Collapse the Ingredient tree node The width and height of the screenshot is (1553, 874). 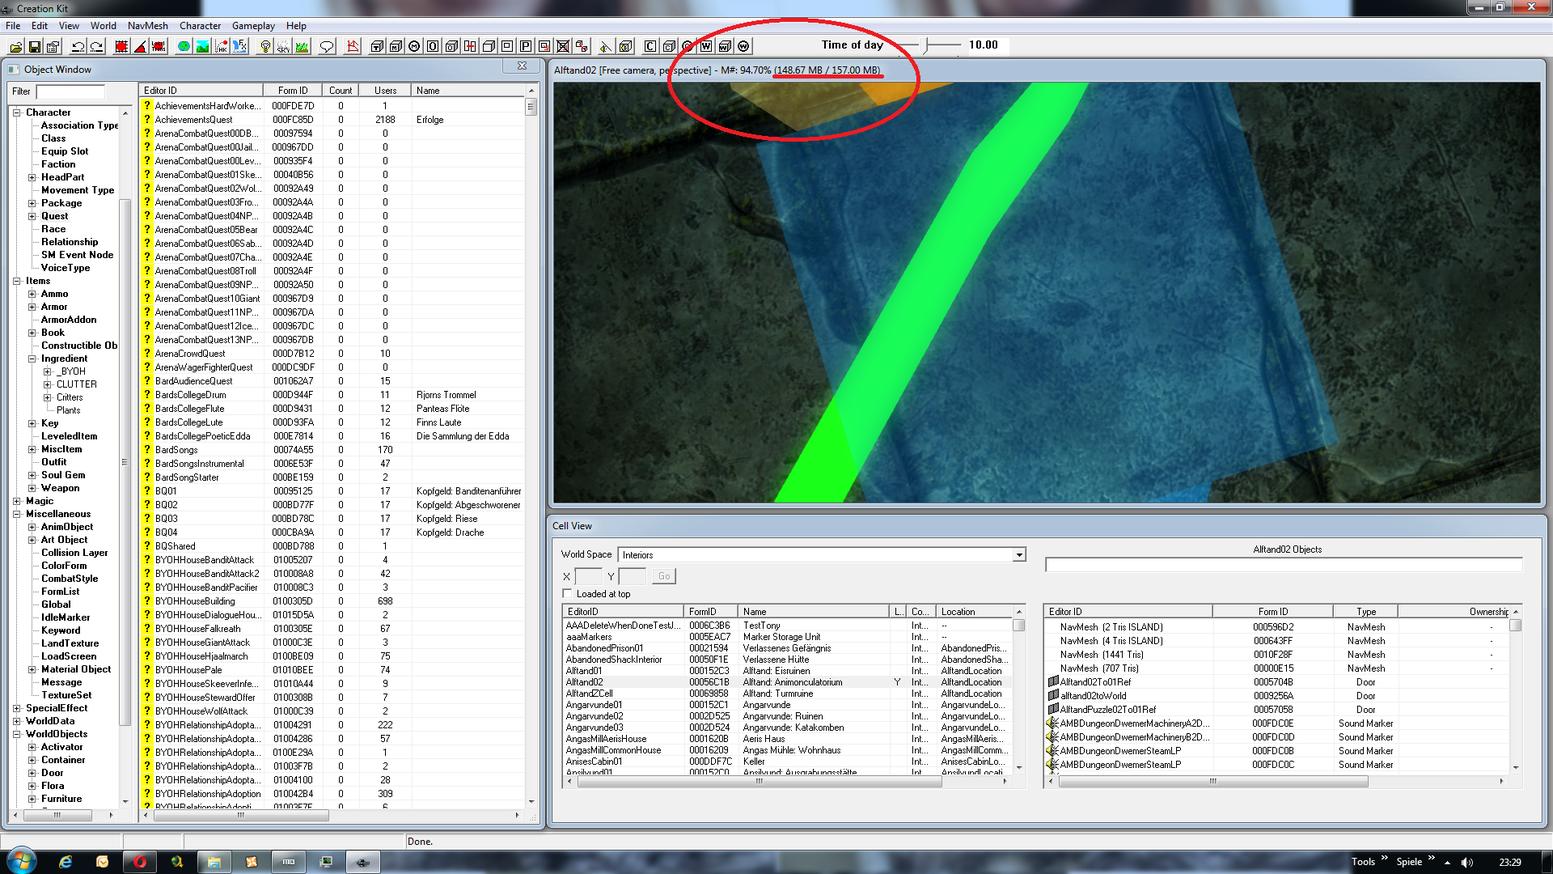[32, 359]
